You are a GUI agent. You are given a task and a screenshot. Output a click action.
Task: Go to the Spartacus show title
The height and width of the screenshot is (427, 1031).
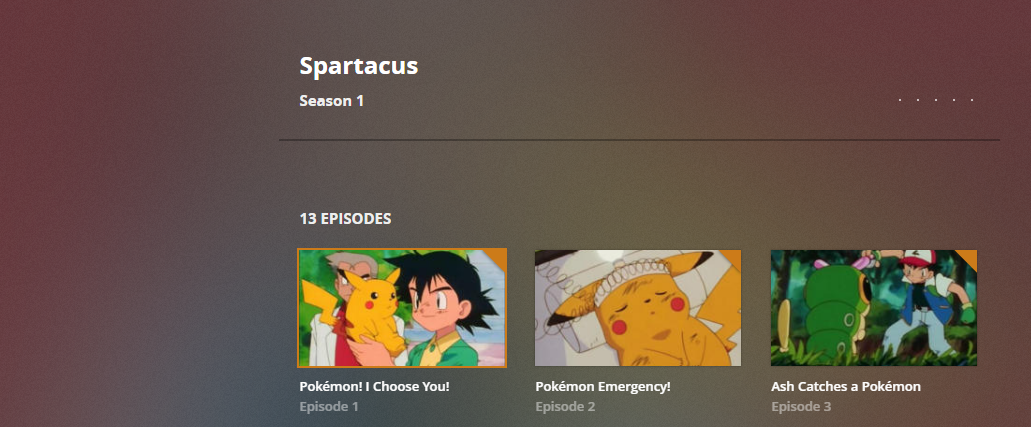click(x=359, y=66)
